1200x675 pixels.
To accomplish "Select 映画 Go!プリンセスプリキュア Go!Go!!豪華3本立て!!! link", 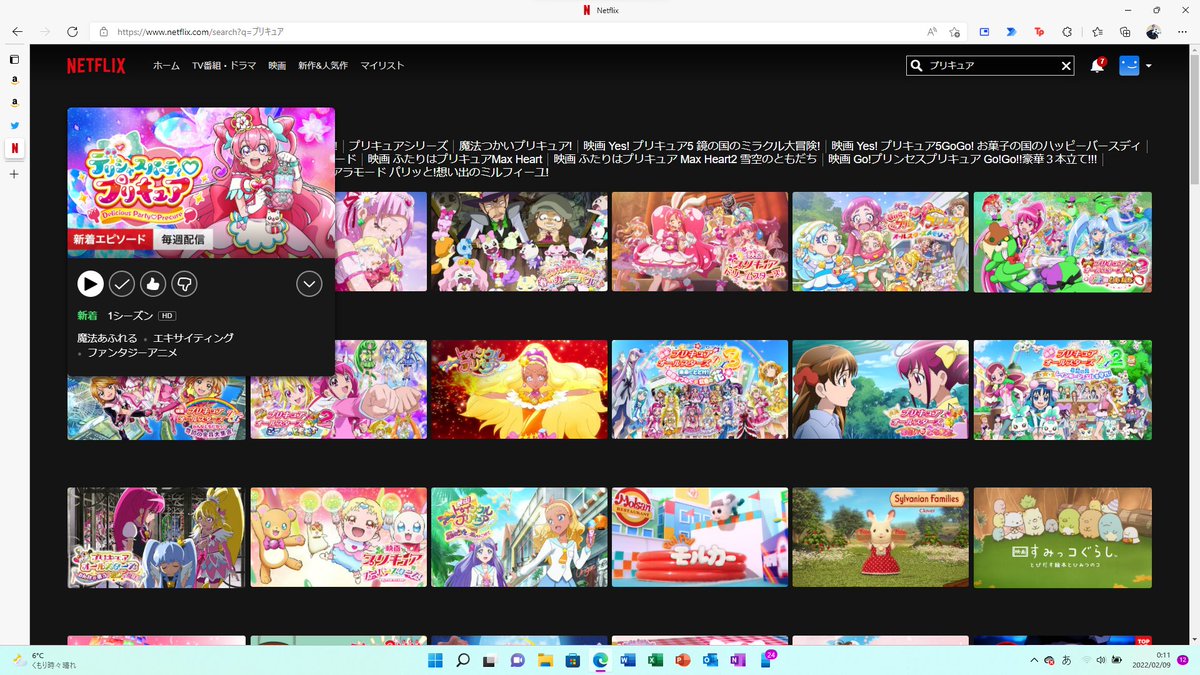I will pyautogui.click(x=963, y=159).
